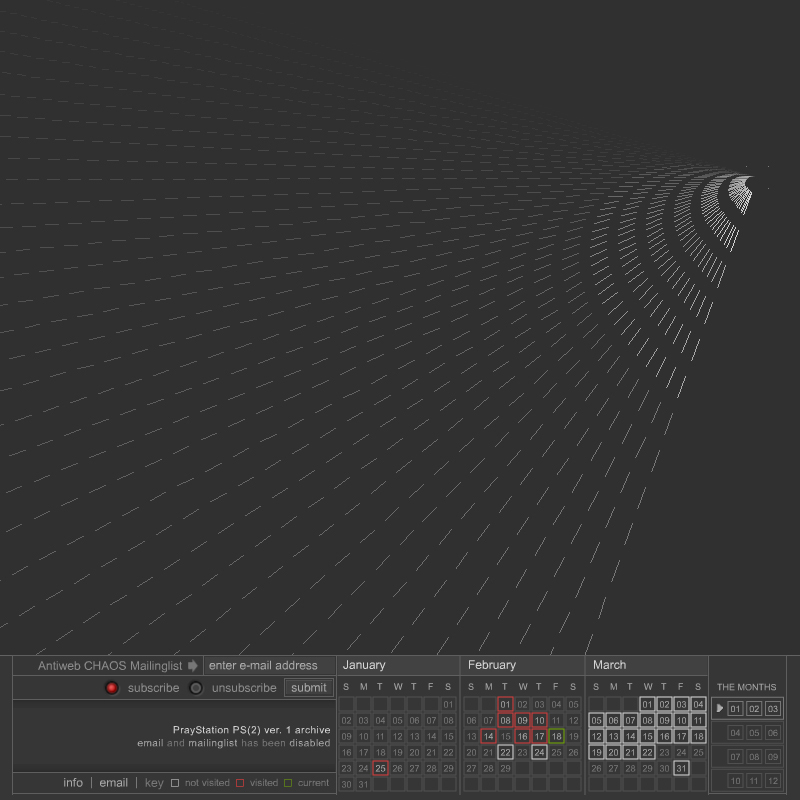This screenshot has height=800, width=800.
Task: Click the enter e-mail address field
Action: pyautogui.click(x=268, y=666)
